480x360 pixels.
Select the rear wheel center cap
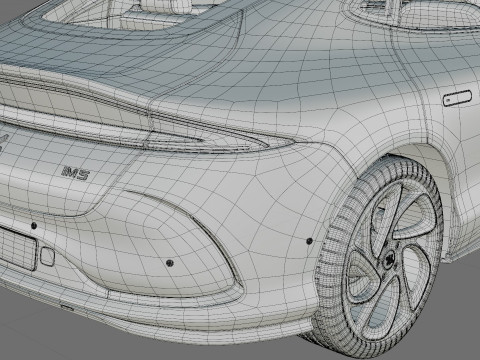390,259
